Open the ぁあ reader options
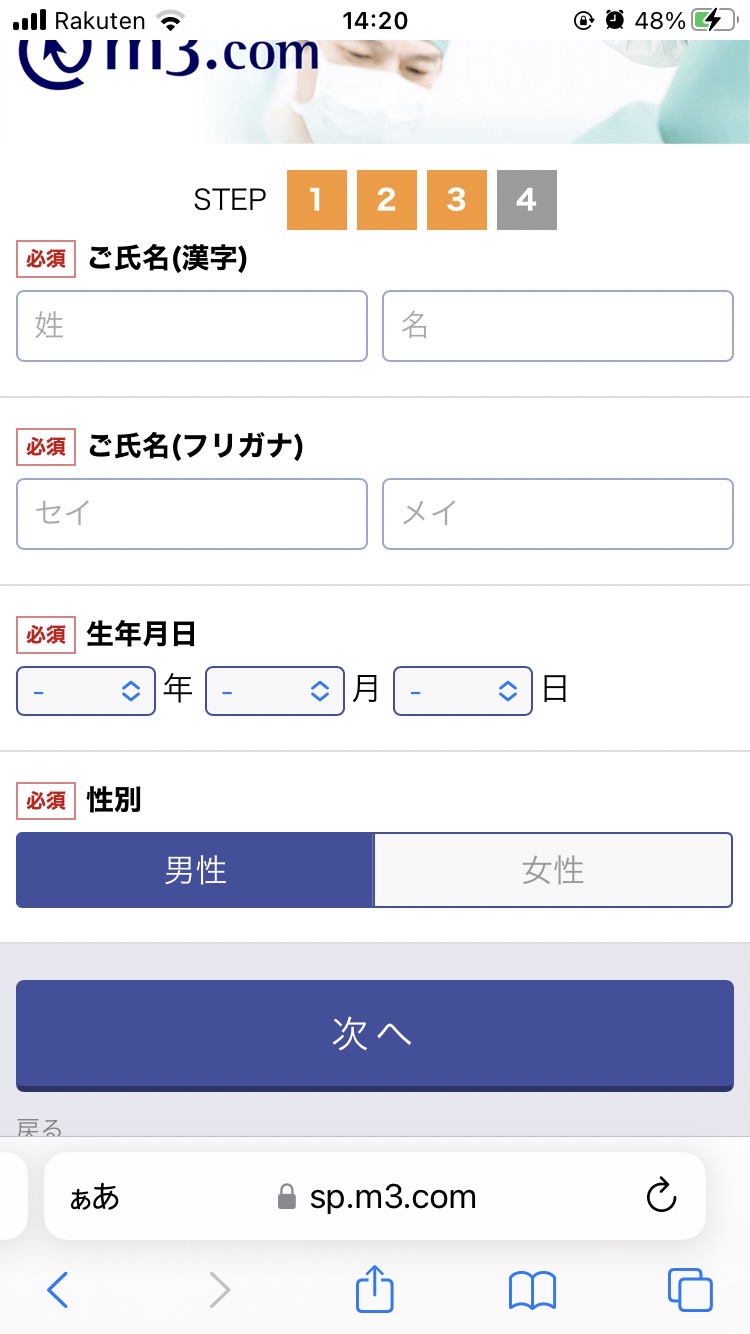750x1334 pixels. coord(94,1197)
